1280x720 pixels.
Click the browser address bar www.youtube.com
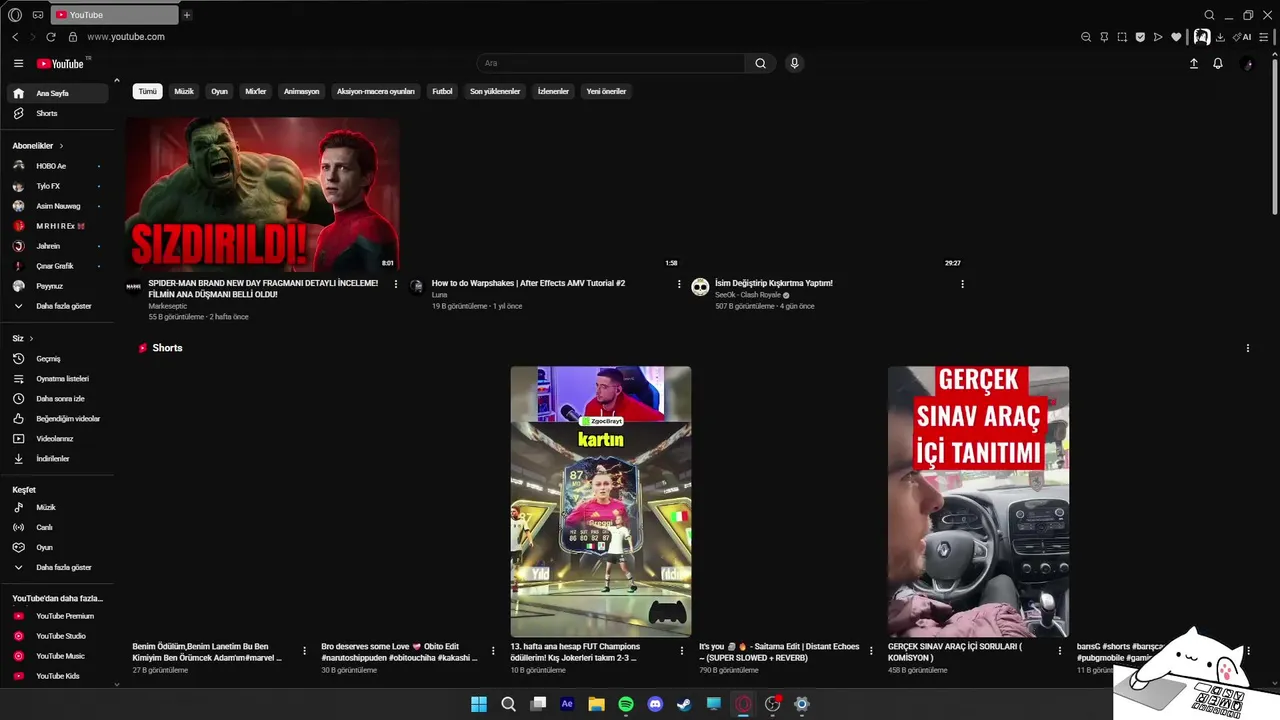pos(126,37)
